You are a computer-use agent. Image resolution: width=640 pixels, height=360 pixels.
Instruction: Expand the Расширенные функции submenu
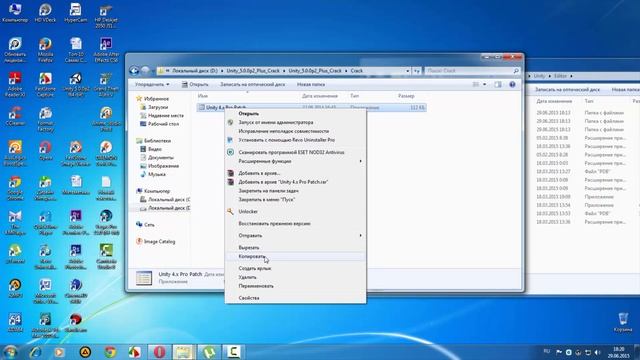295,161
